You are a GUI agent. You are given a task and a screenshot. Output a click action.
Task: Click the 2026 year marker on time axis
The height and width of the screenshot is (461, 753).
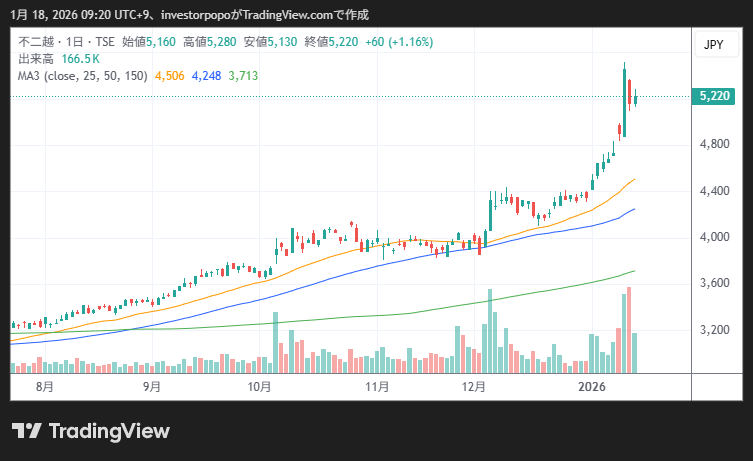coord(594,386)
